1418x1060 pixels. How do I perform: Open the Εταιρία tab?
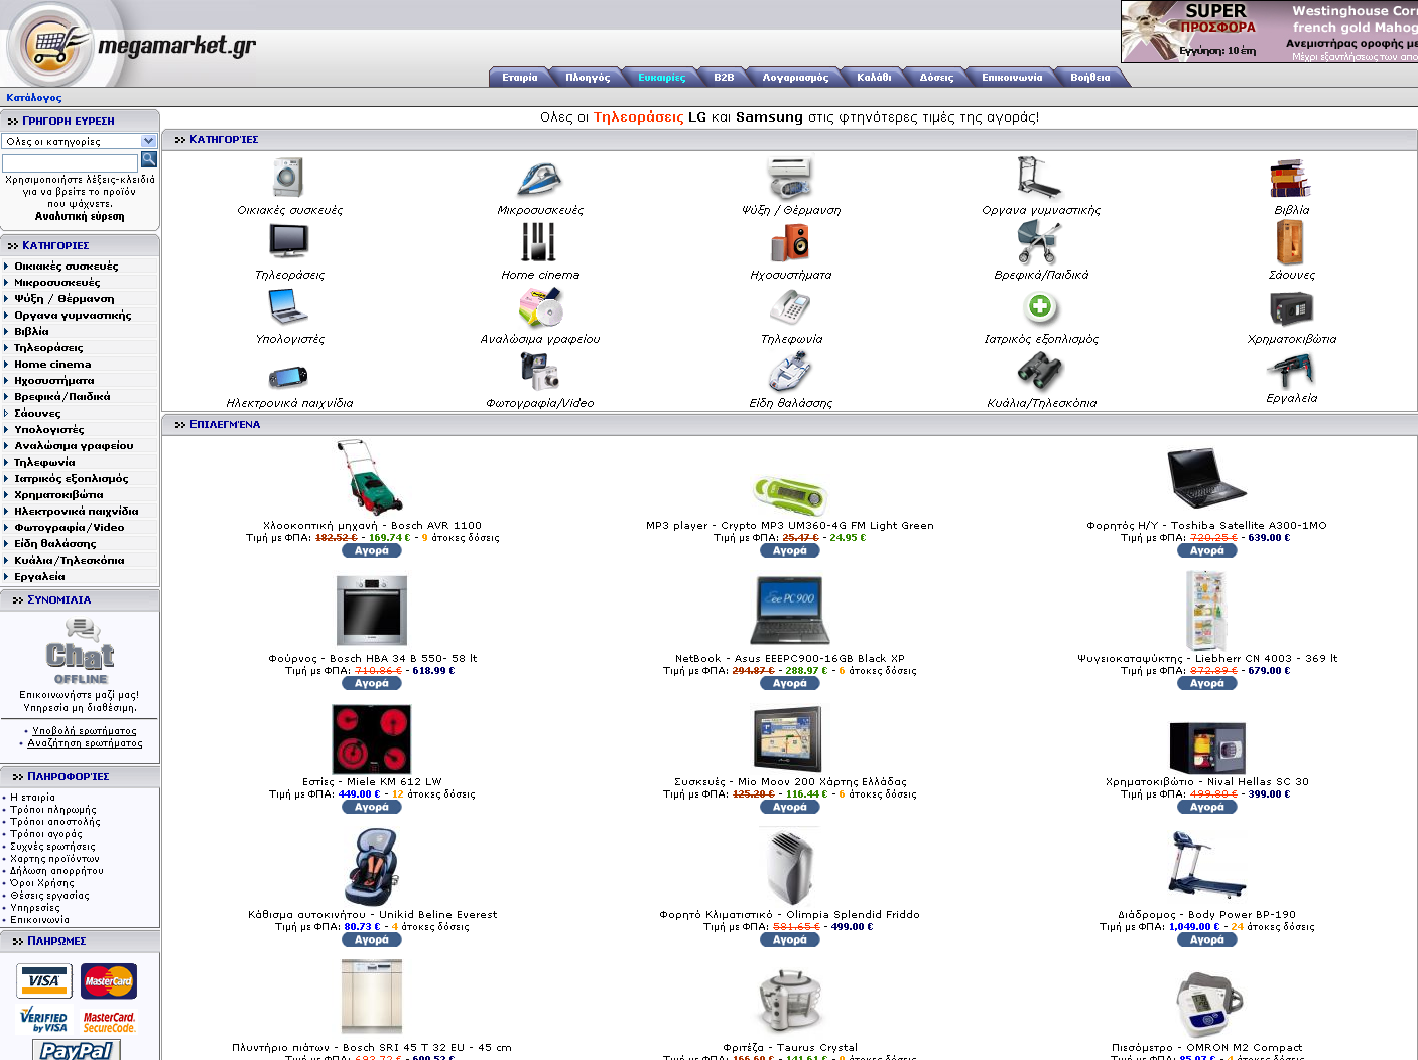coord(519,77)
